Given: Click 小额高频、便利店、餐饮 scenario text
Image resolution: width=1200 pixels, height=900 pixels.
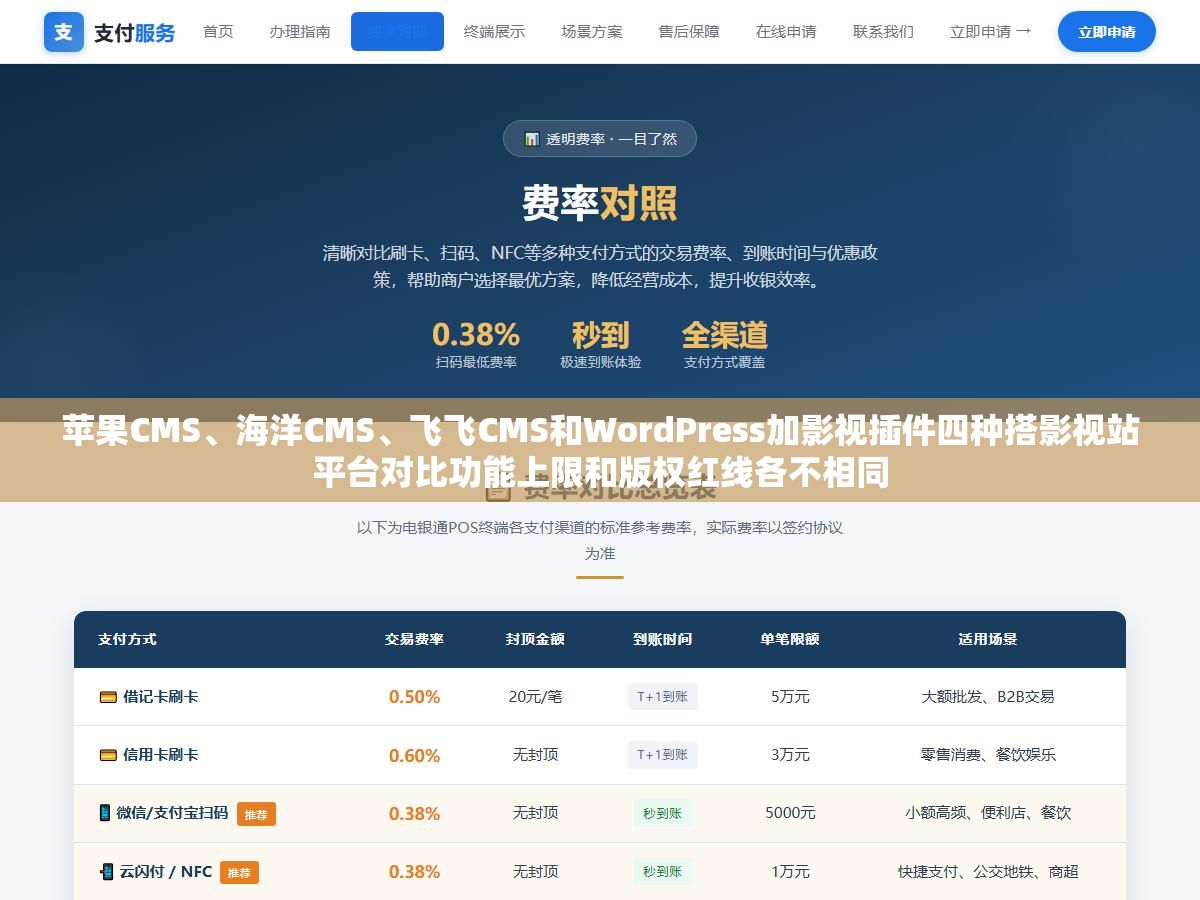Looking at the screenshot, I should coord(988,813).
